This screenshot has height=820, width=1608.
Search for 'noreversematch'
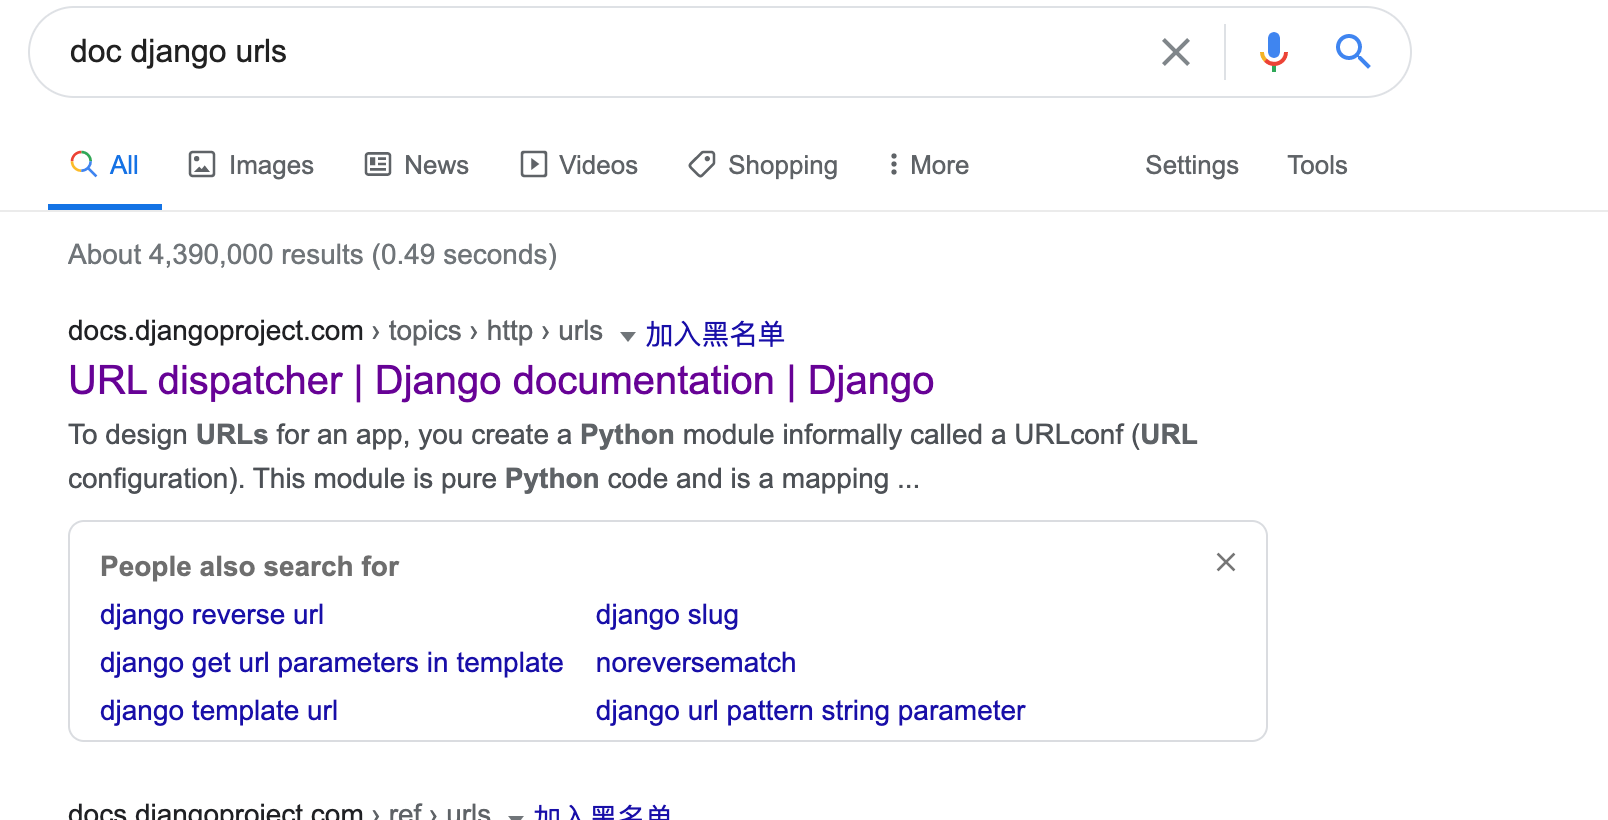pyautogui.click(x=696, y=663)
